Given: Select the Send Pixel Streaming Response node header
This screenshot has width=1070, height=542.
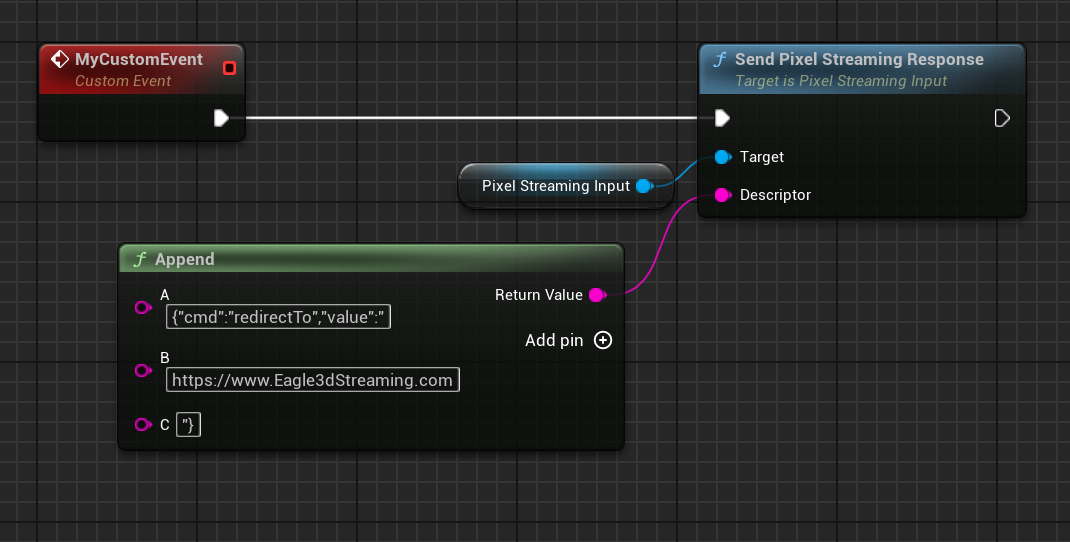Looking at the screenshot, I should click(x=858, y=60).
